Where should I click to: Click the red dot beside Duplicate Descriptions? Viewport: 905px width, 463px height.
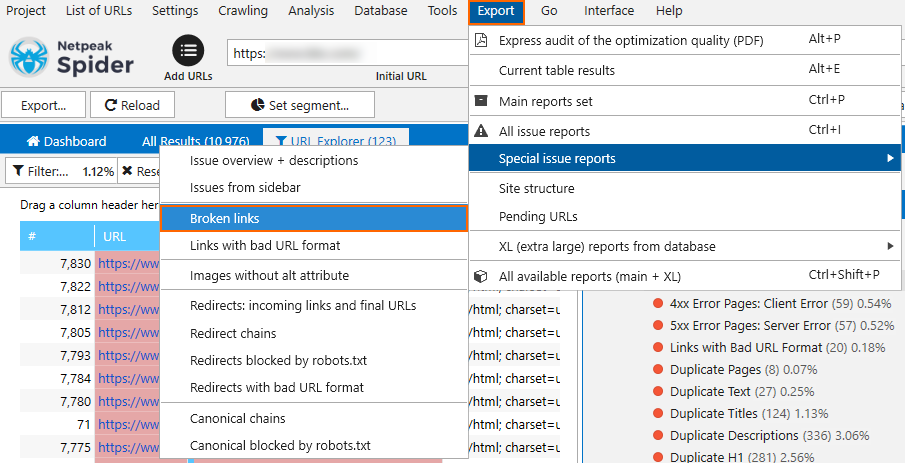tap(657, 435)
